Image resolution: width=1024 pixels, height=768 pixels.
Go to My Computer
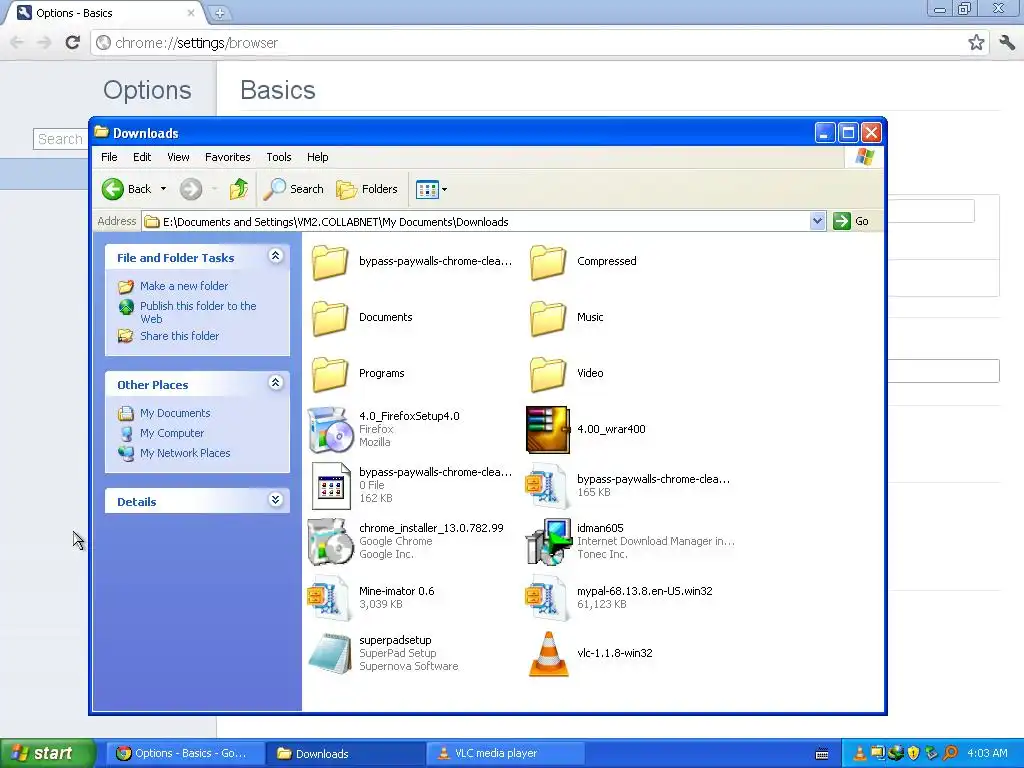click(x=172, y=433)
